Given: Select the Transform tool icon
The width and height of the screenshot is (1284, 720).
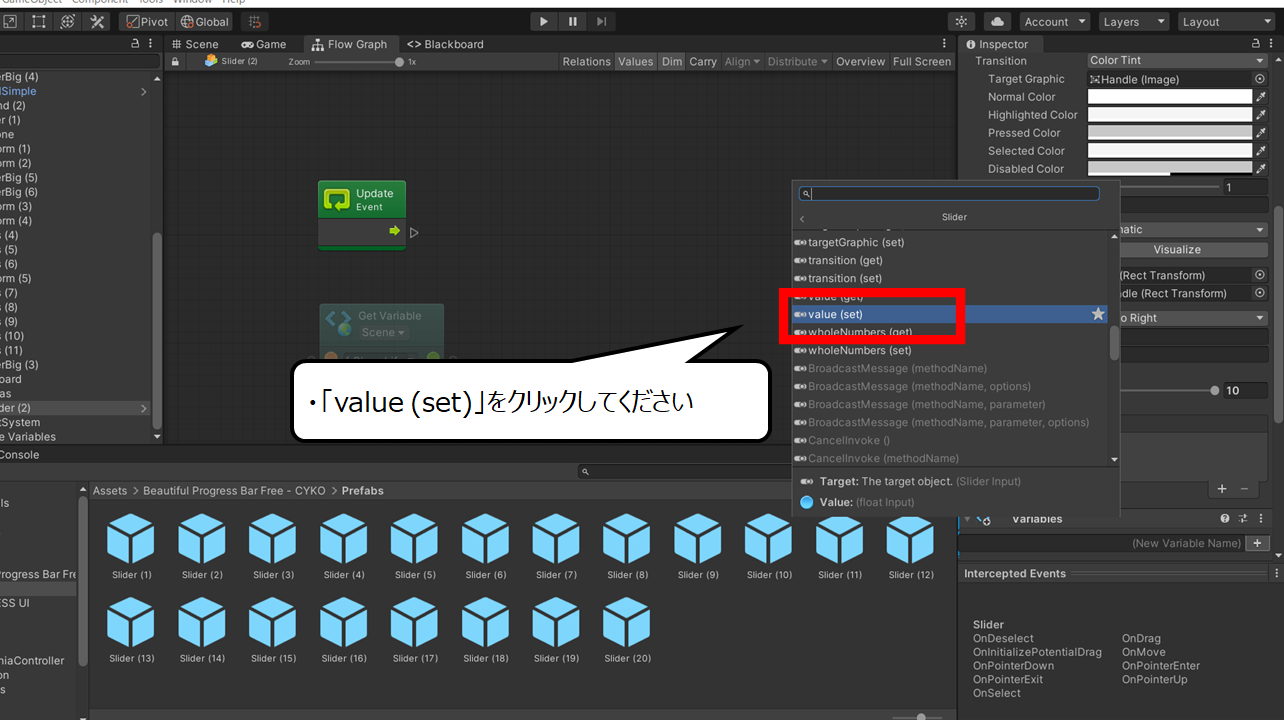Looking at the screenshot, I should click(x=67, y=21).
